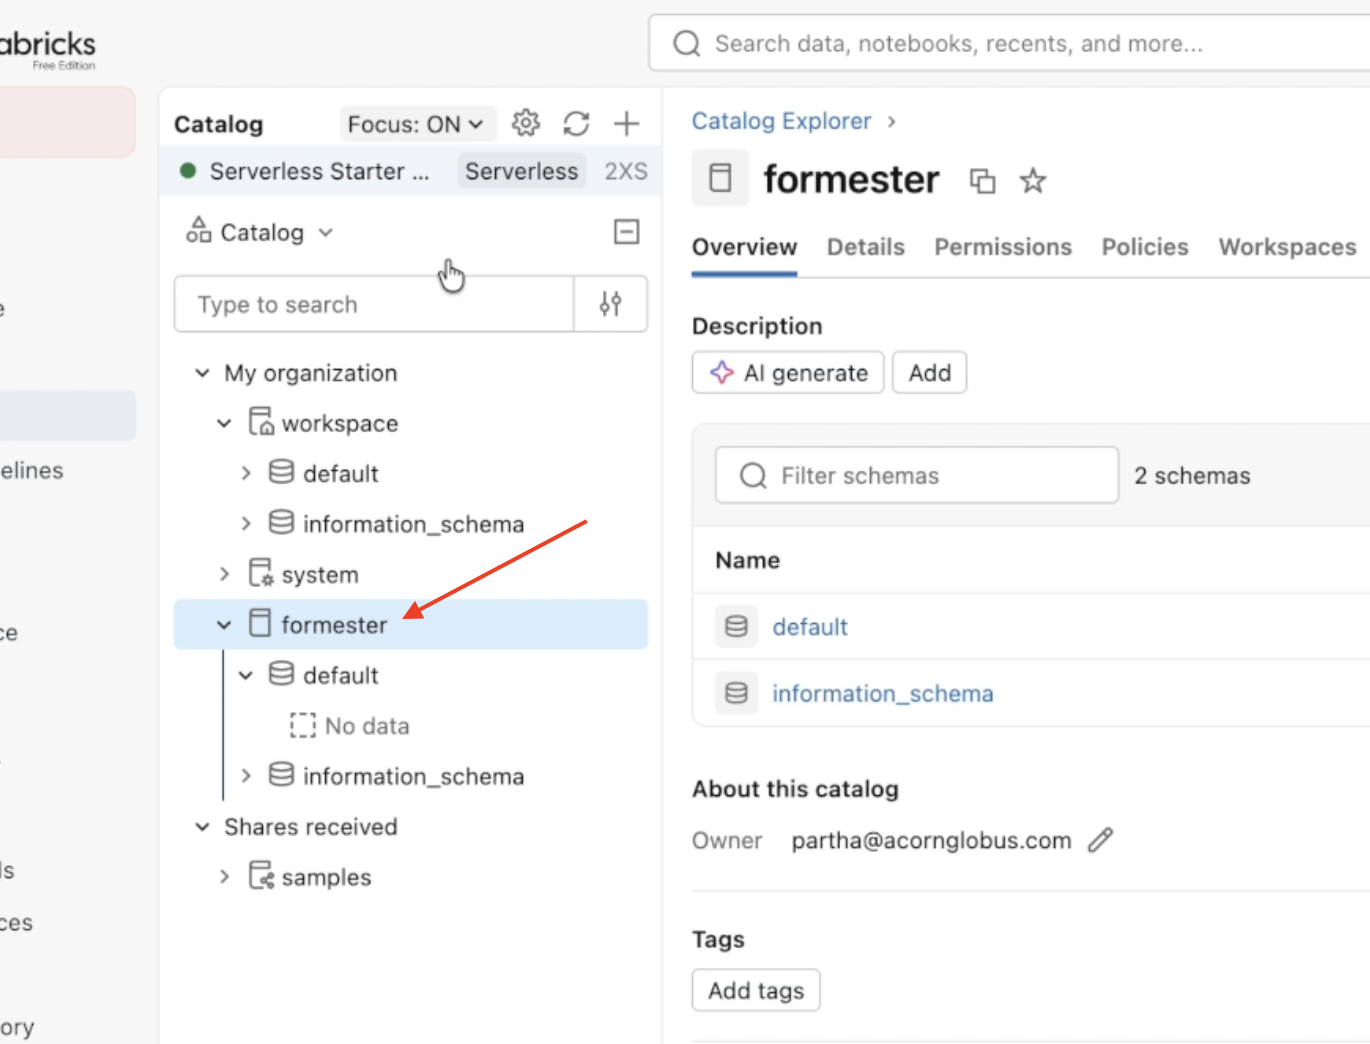Collapse the Shares received node
This screenshot has width=1370, height=1044.
click(x=203, y=826)
